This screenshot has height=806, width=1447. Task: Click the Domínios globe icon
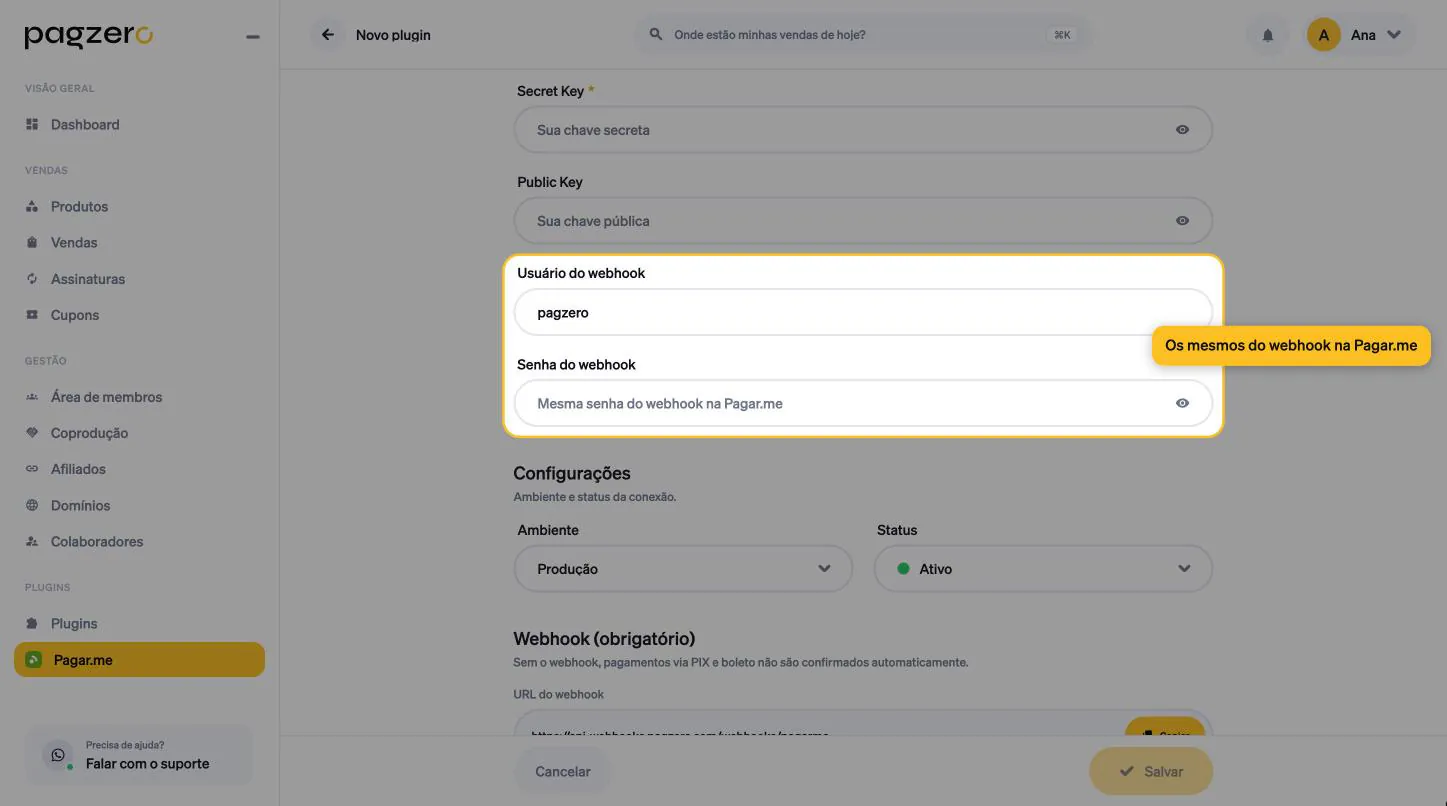pos(32,505)
